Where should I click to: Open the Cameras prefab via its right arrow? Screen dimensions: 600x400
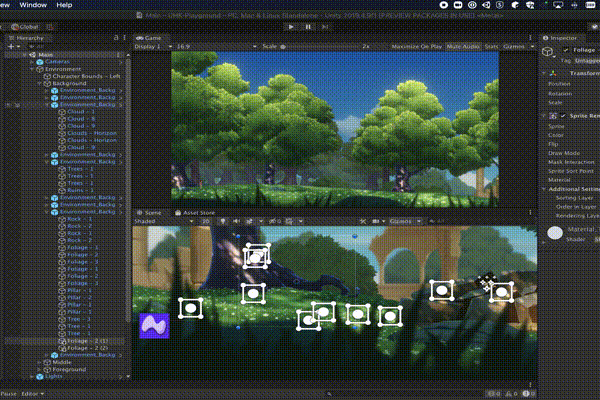121,62
